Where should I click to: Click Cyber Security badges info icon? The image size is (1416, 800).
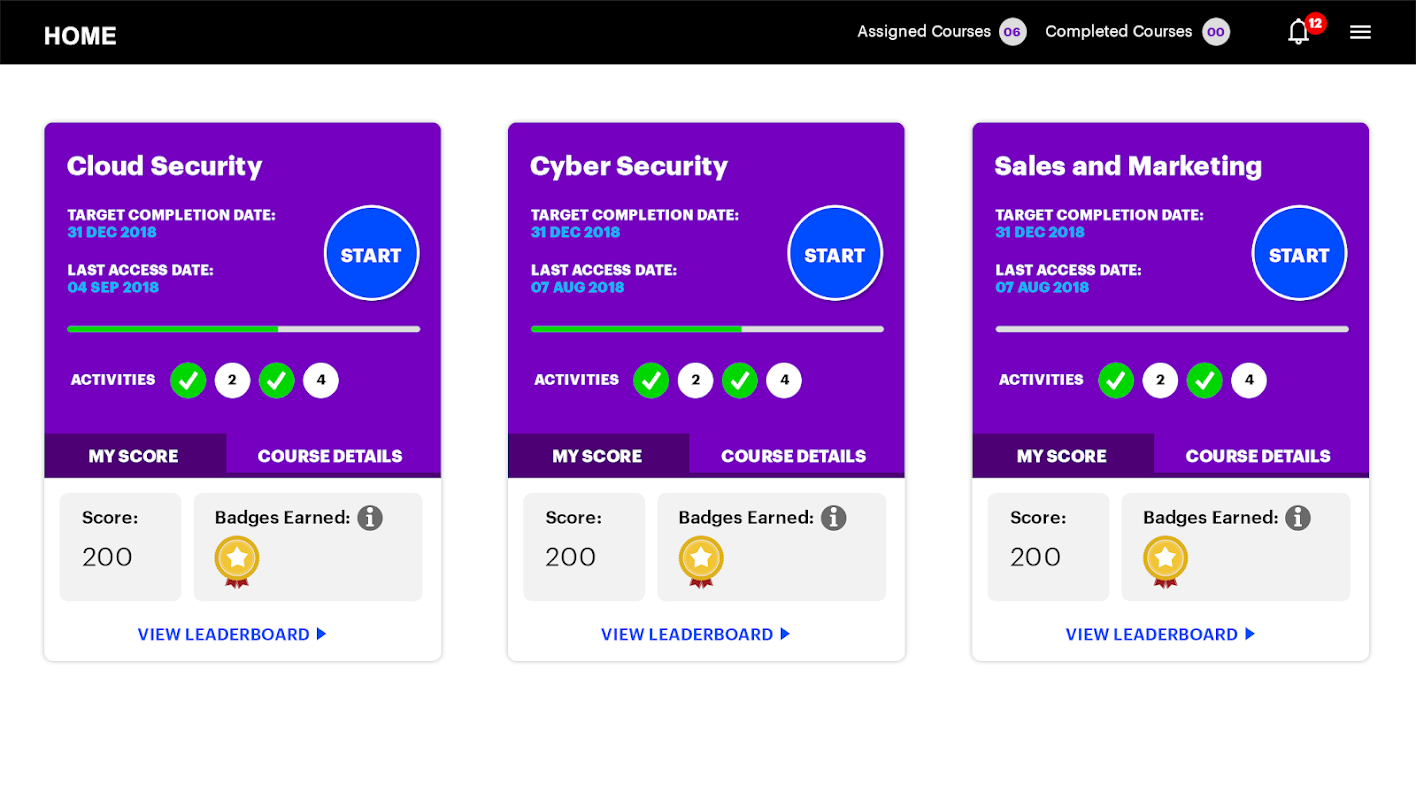(x=833, y=518)
